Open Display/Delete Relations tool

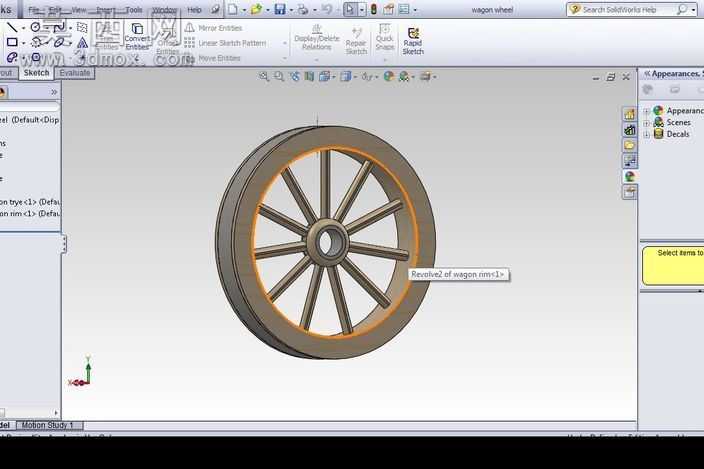pos(317,38)
